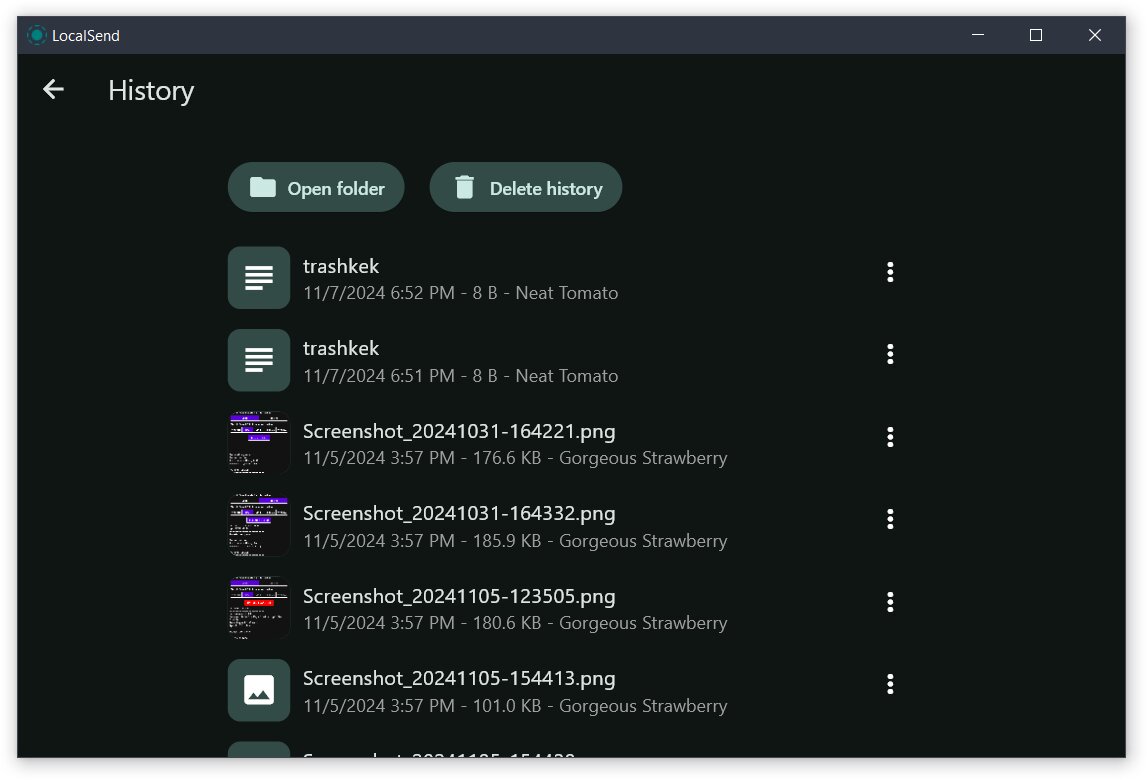Click details line showing 180.6 KB Gorgeous Strawberry
This screenshot has height=780, width=1147.
click(x=515, y=623)
